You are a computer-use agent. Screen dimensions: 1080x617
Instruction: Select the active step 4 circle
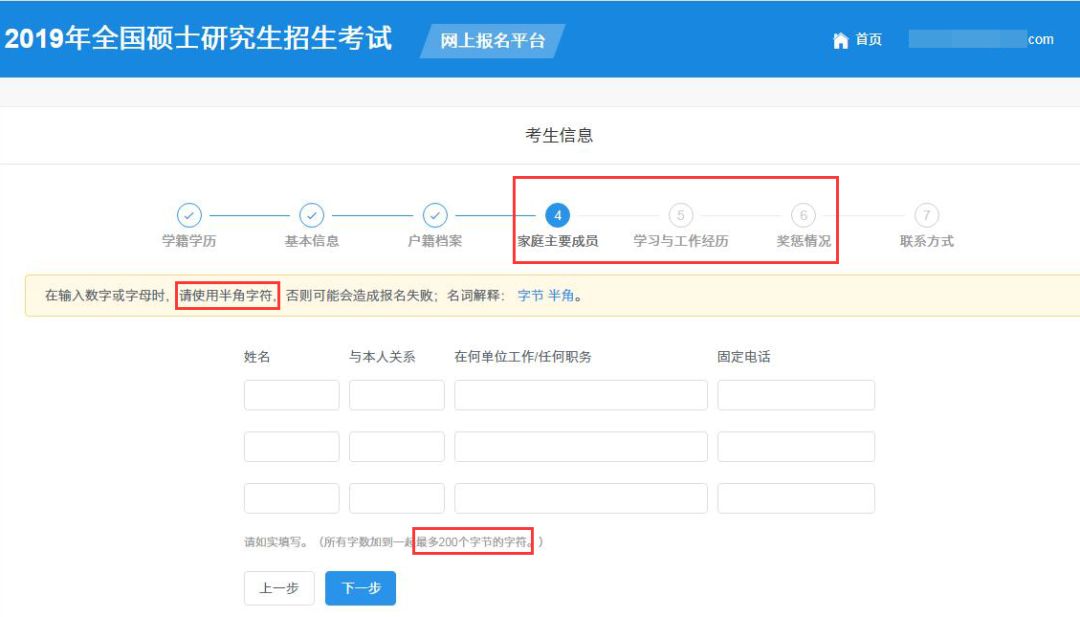558,215
